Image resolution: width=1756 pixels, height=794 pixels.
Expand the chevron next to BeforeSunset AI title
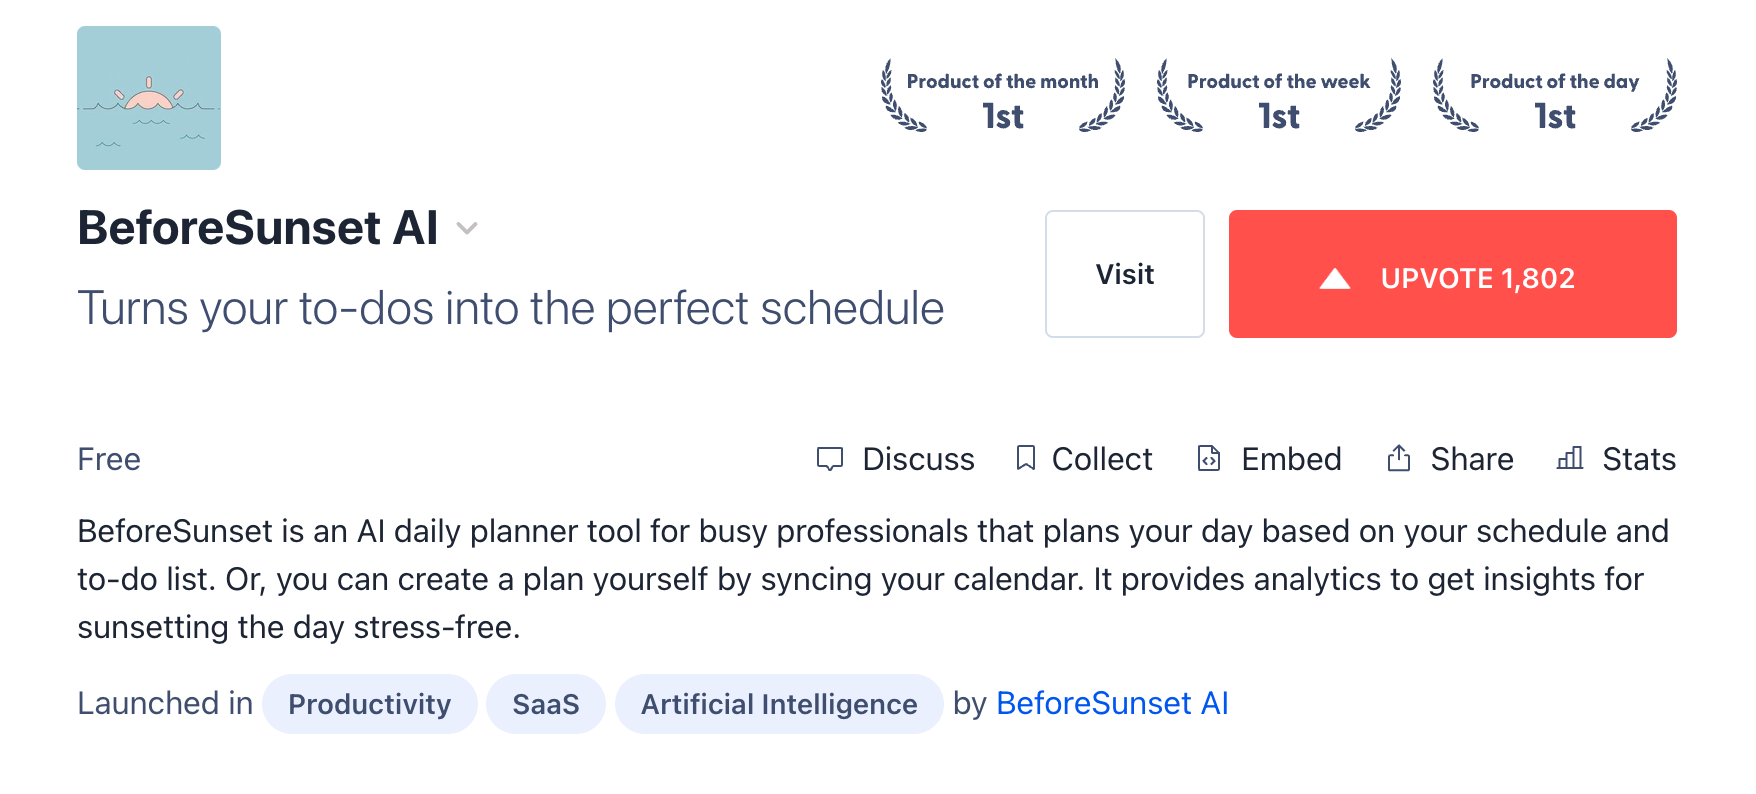tap(467, 229)
